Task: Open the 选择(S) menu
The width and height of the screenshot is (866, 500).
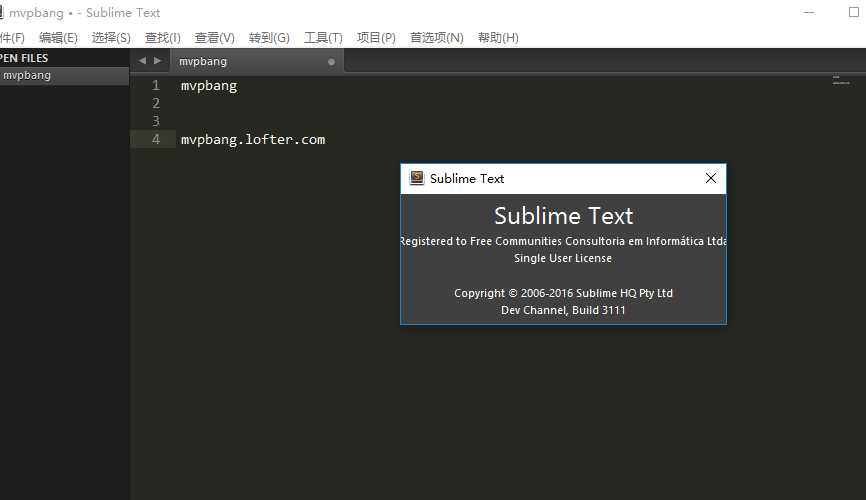Action: pyautogui.click(x=111, y=38)
